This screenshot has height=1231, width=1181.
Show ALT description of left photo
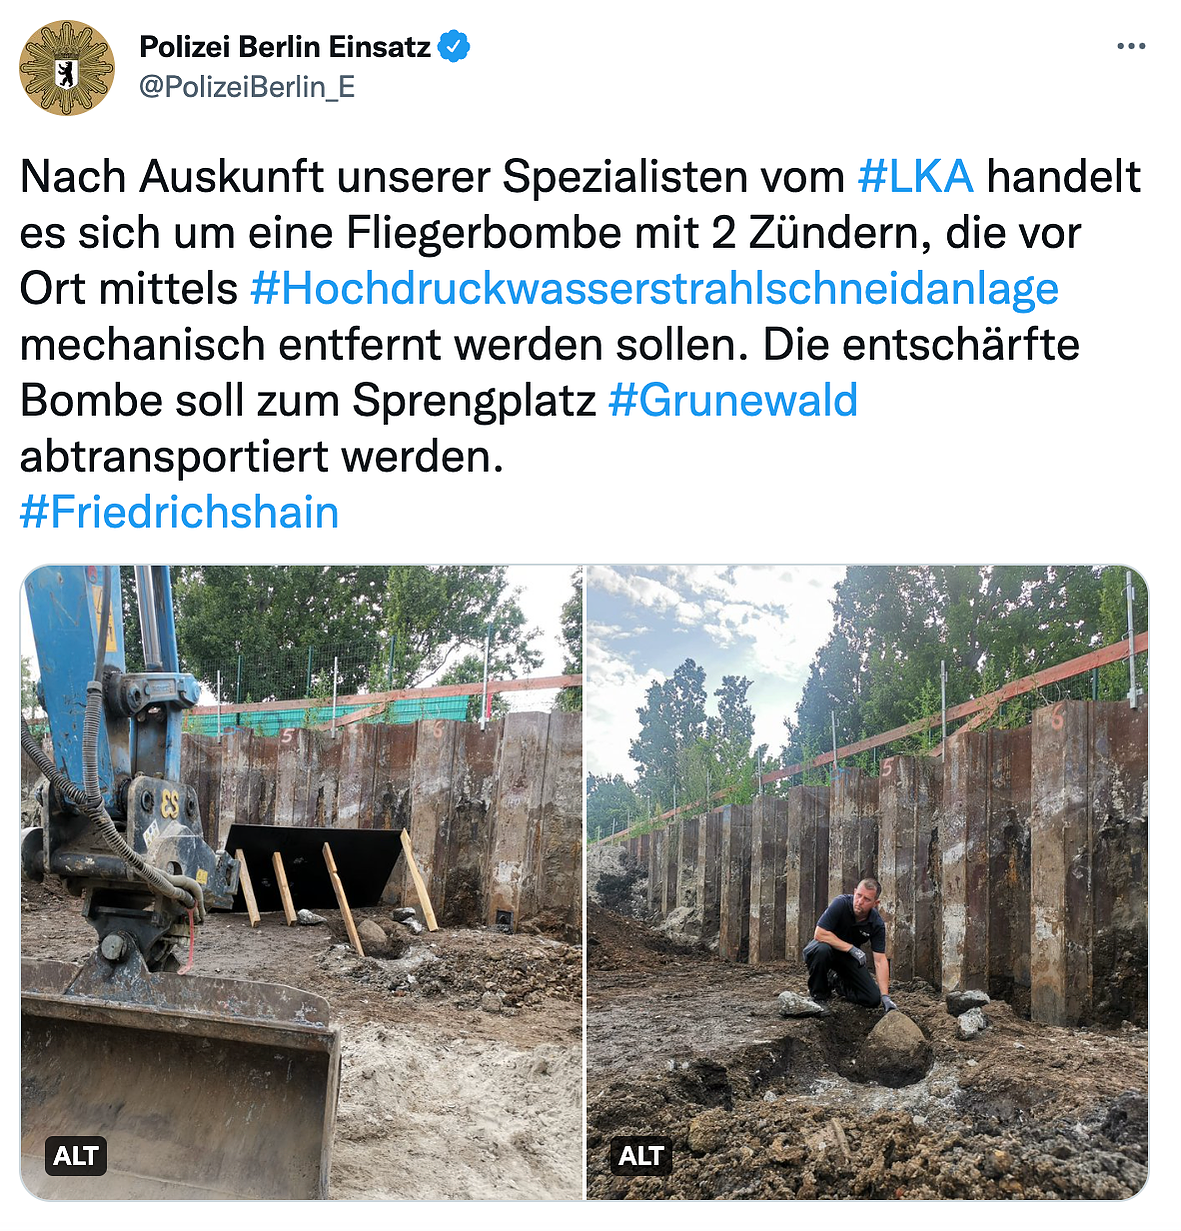pos(76,1156)
